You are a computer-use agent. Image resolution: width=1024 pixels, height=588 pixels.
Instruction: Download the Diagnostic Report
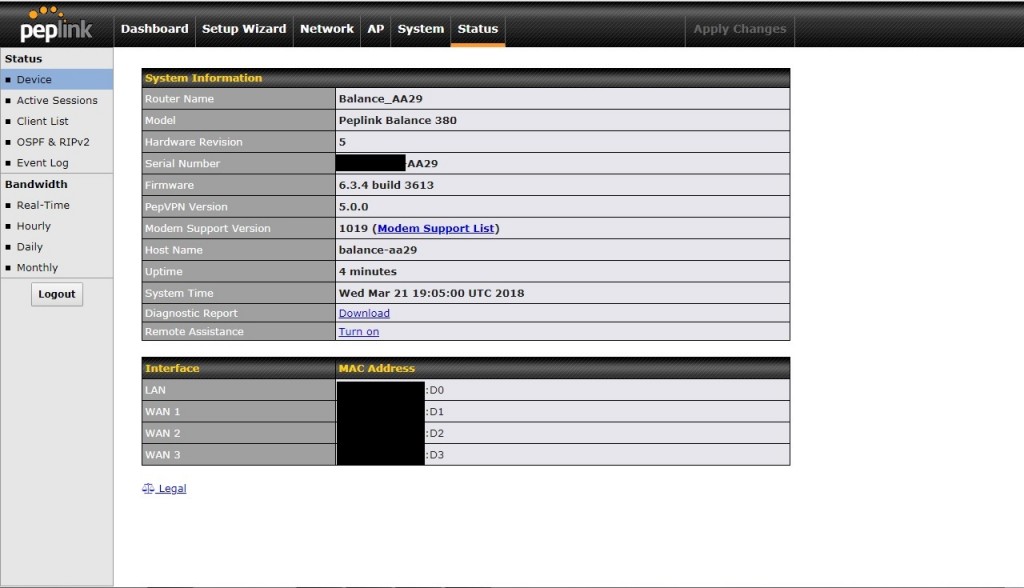pos(364,313)
